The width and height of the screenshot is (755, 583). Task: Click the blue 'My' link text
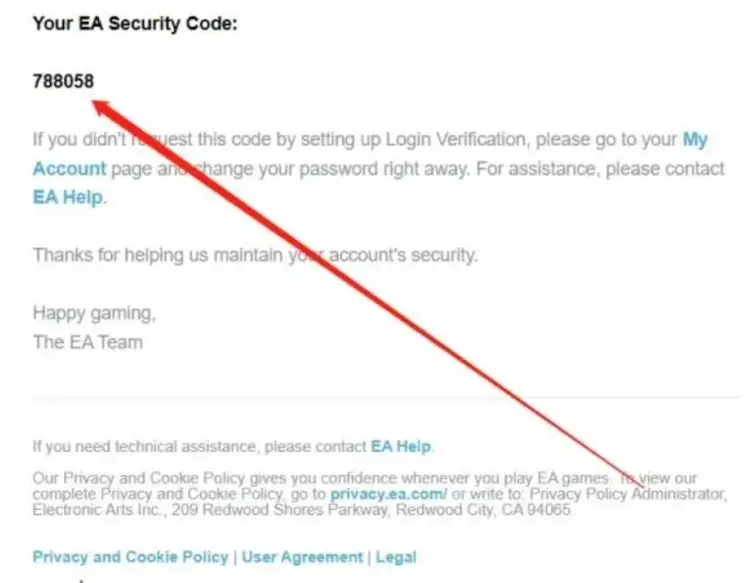coord(695,140)
